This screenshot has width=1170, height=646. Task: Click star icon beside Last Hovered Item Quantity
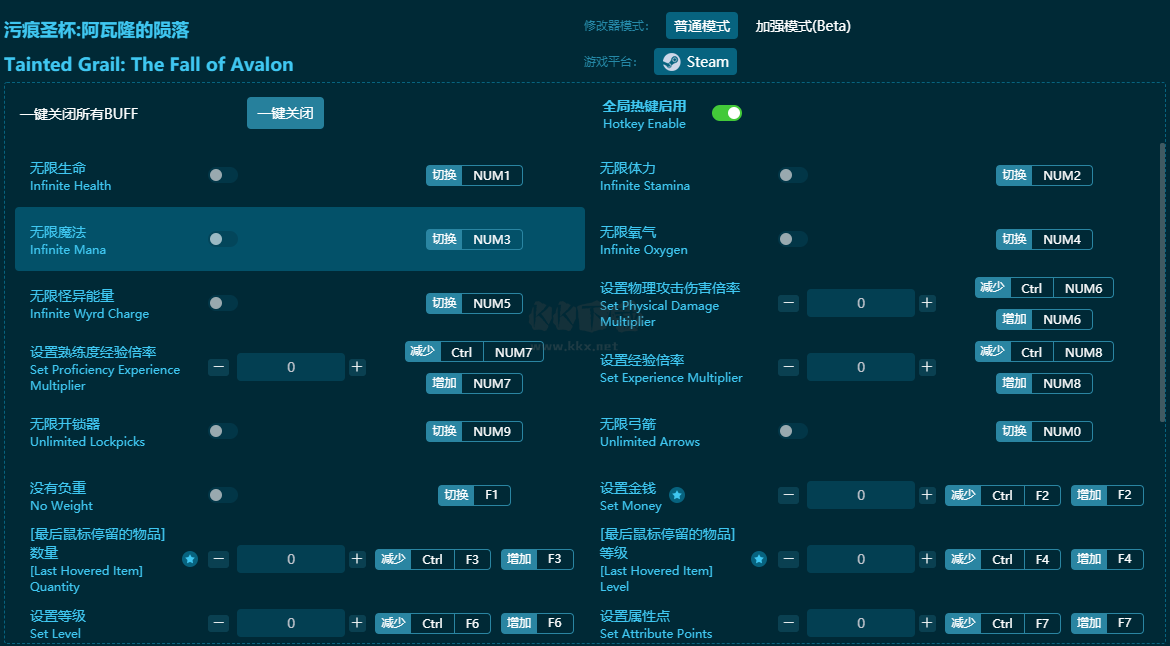(x=190, y=559)
